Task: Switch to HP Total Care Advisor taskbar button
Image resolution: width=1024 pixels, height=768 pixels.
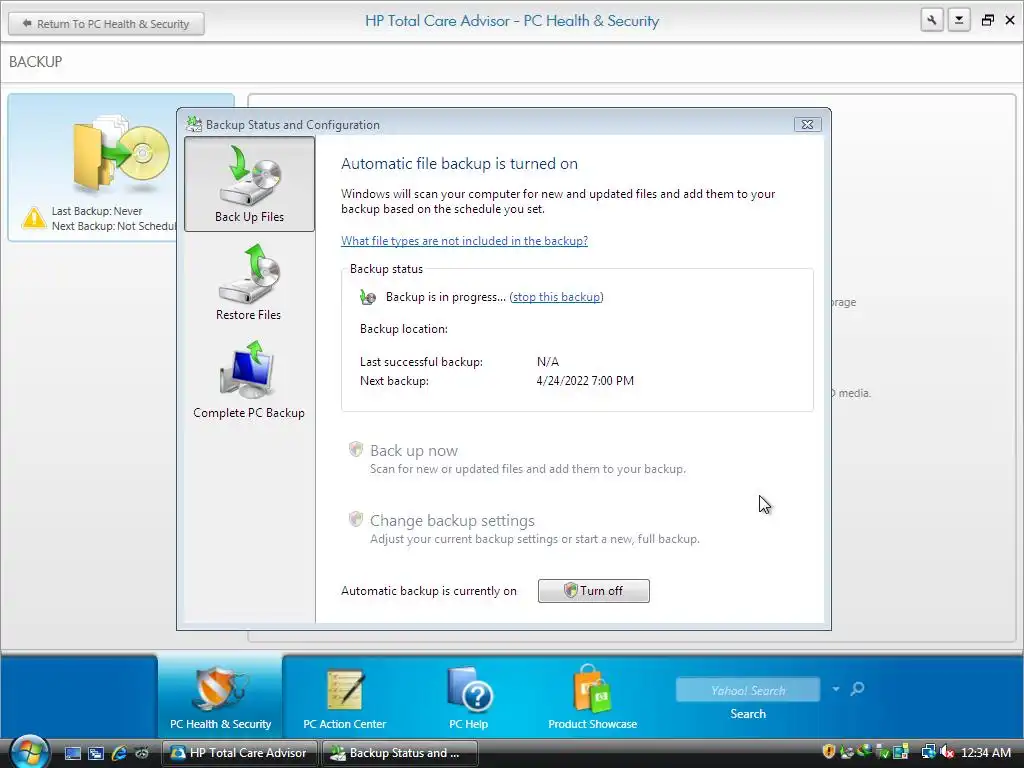Action: (x=239, y=753)
